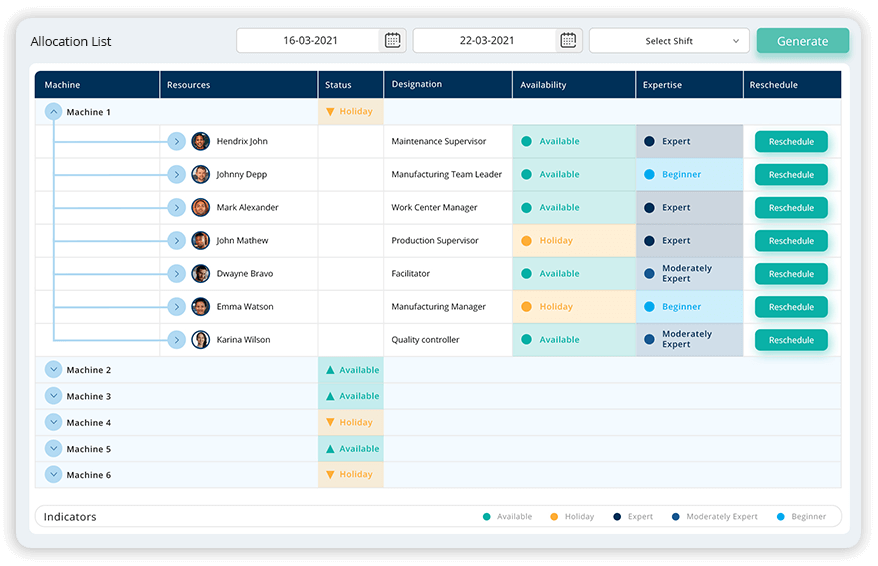Open the start date calendar icon
This screenshot has height=566, width=878.
point(393,41)
